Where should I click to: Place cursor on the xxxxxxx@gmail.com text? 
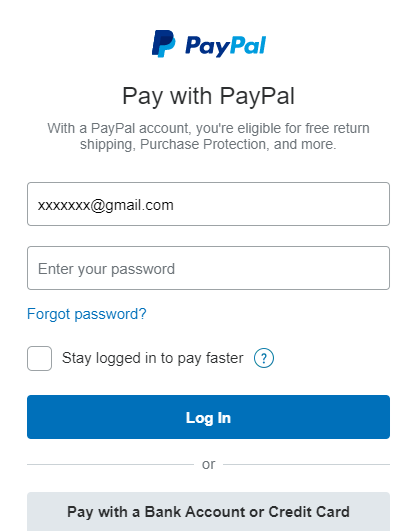click(105, 205)
